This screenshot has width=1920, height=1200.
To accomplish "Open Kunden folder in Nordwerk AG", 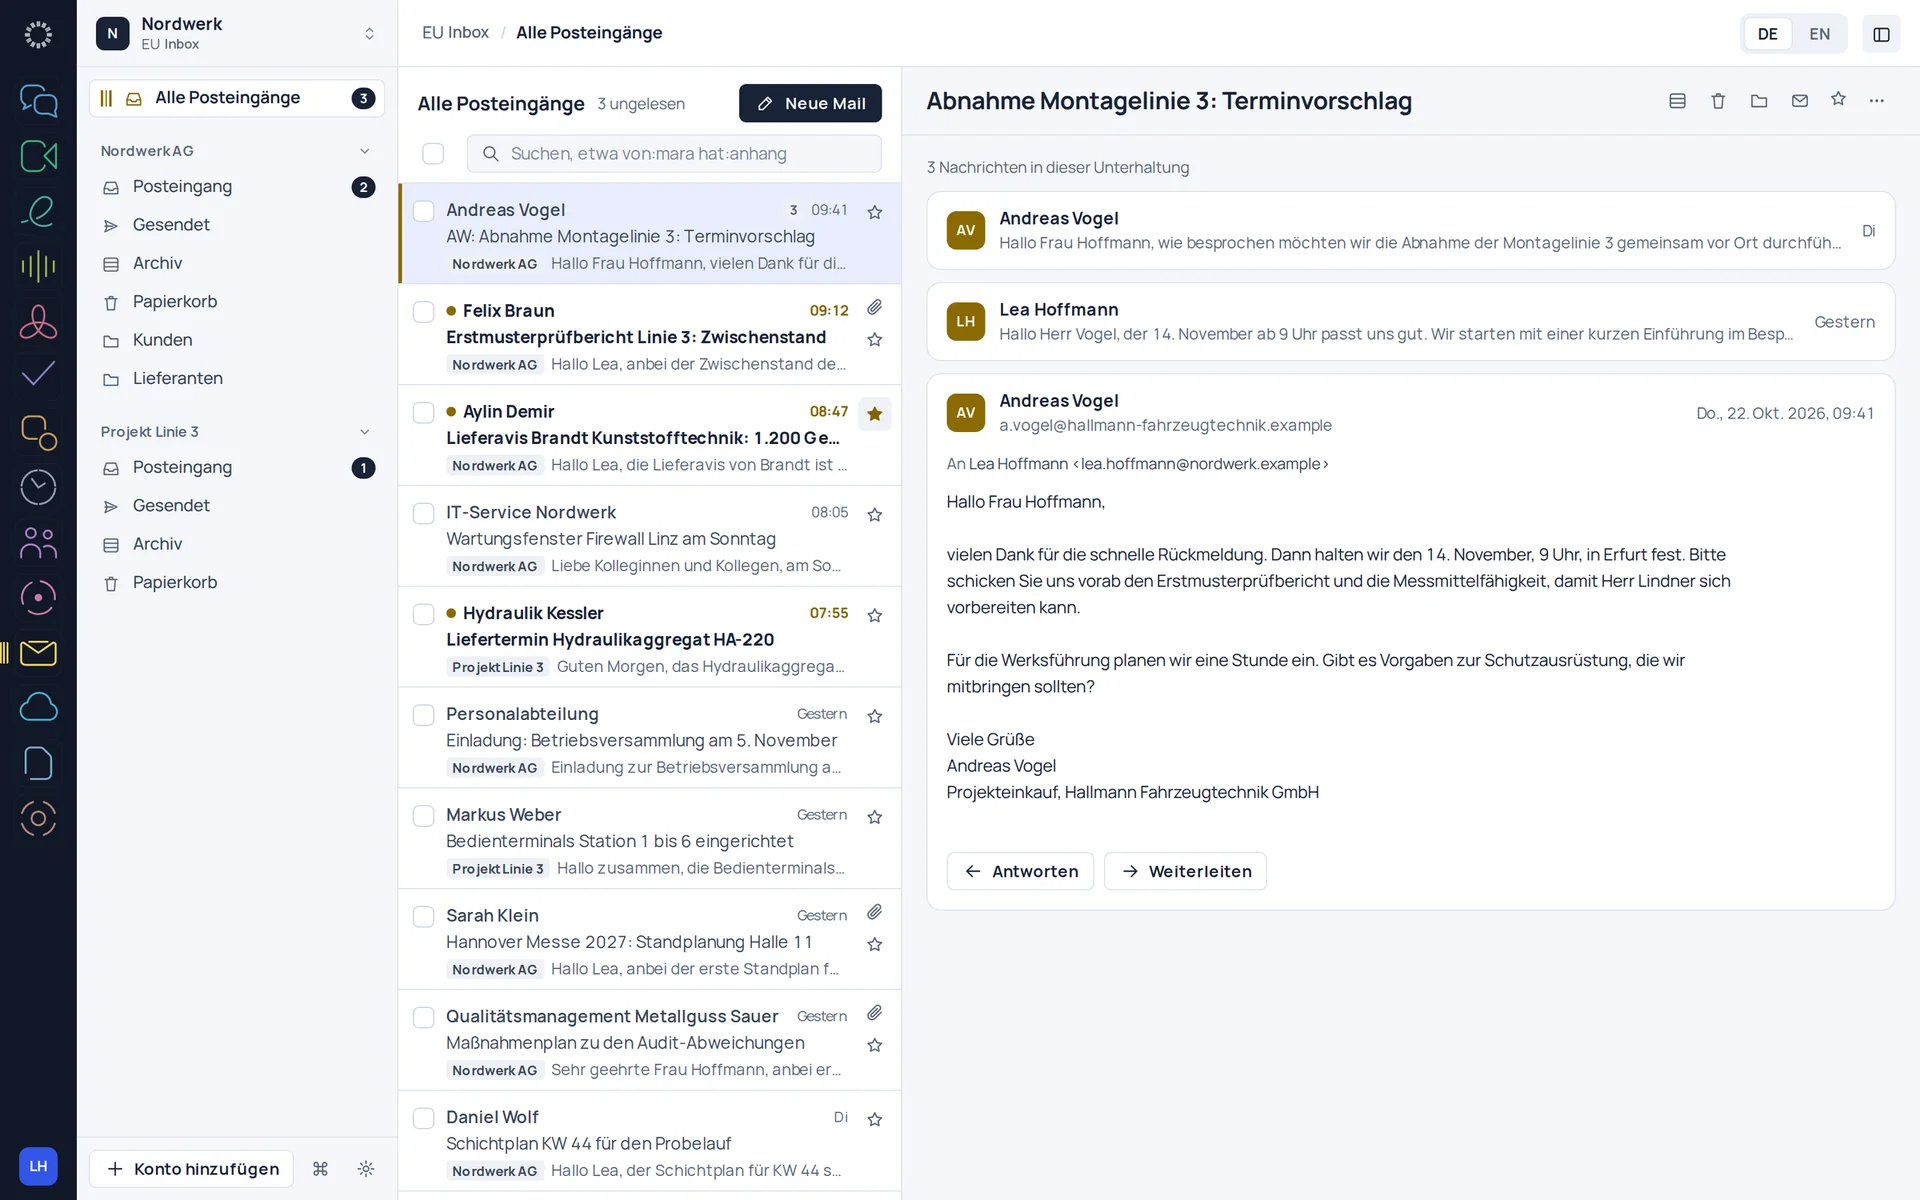I will [237, 340].
